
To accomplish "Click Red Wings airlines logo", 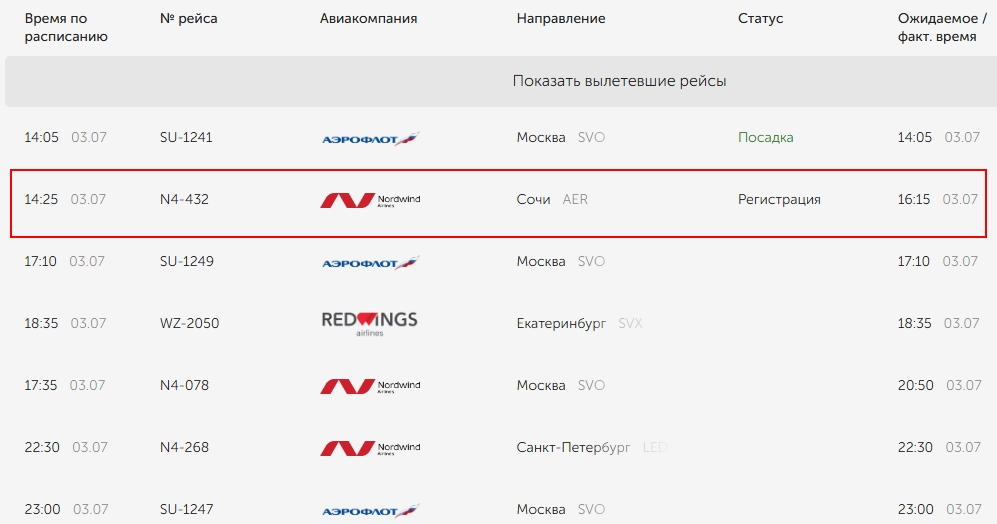I will point(369,323).
